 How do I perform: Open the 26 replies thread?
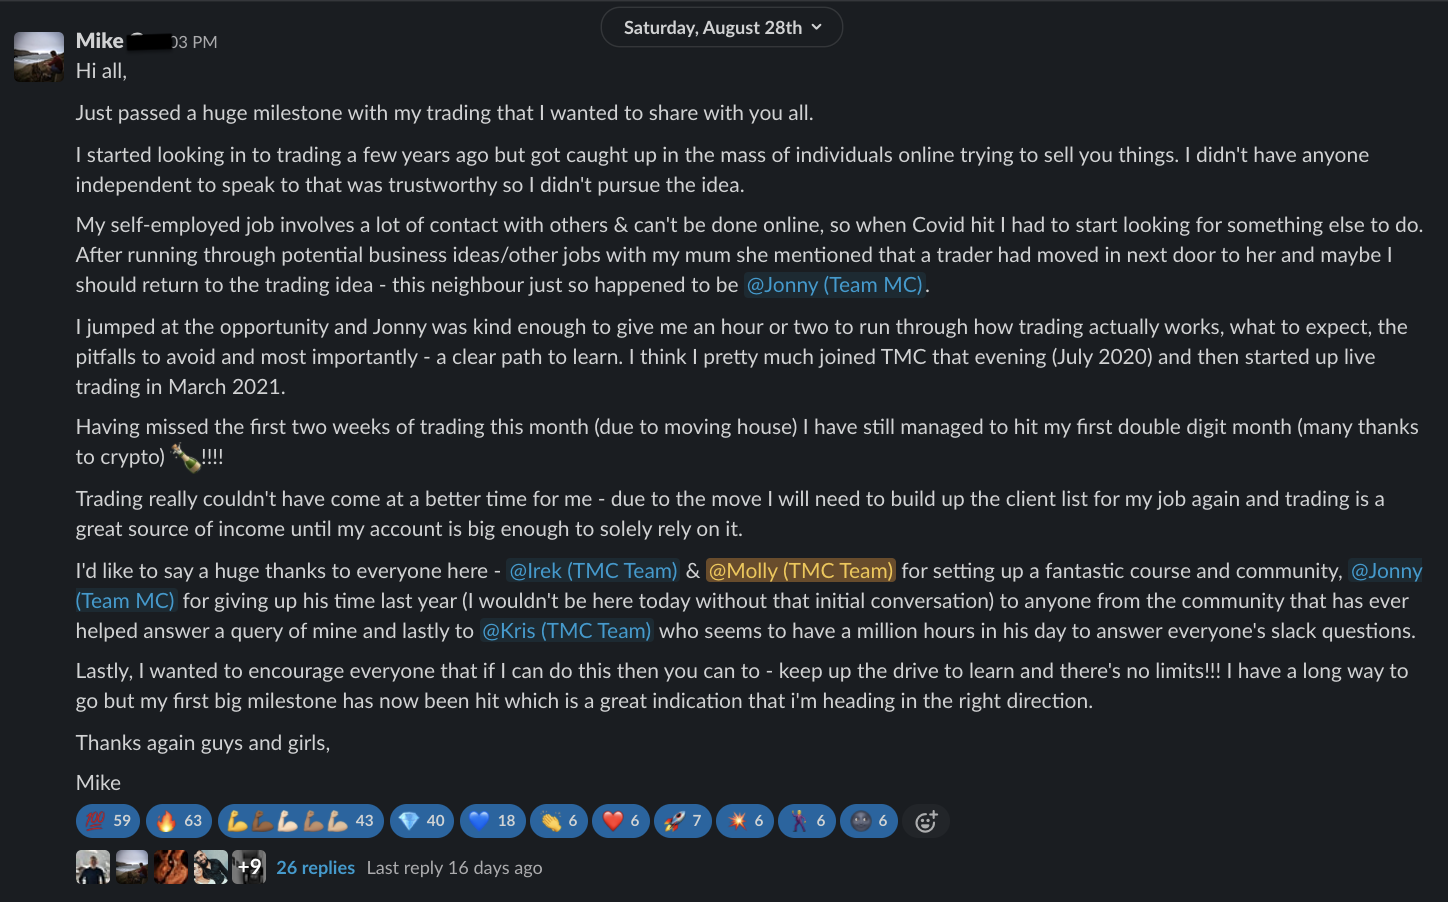315,868
